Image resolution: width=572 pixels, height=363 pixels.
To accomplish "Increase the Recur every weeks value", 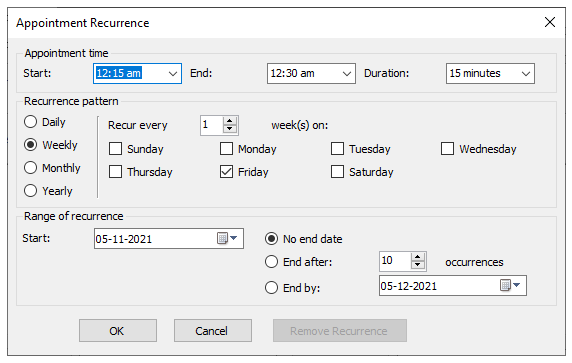I will (x=229, y=121).
